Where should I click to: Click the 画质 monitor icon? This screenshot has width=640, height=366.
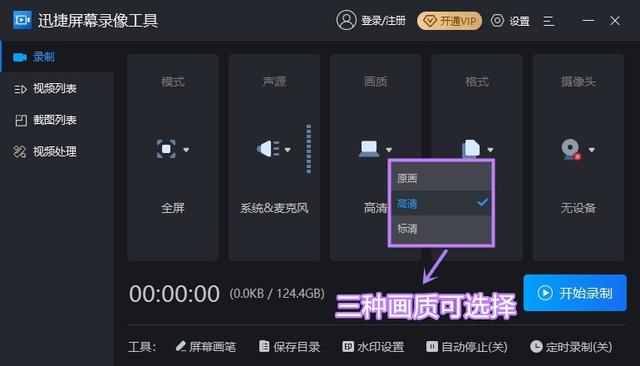[369, 148]
